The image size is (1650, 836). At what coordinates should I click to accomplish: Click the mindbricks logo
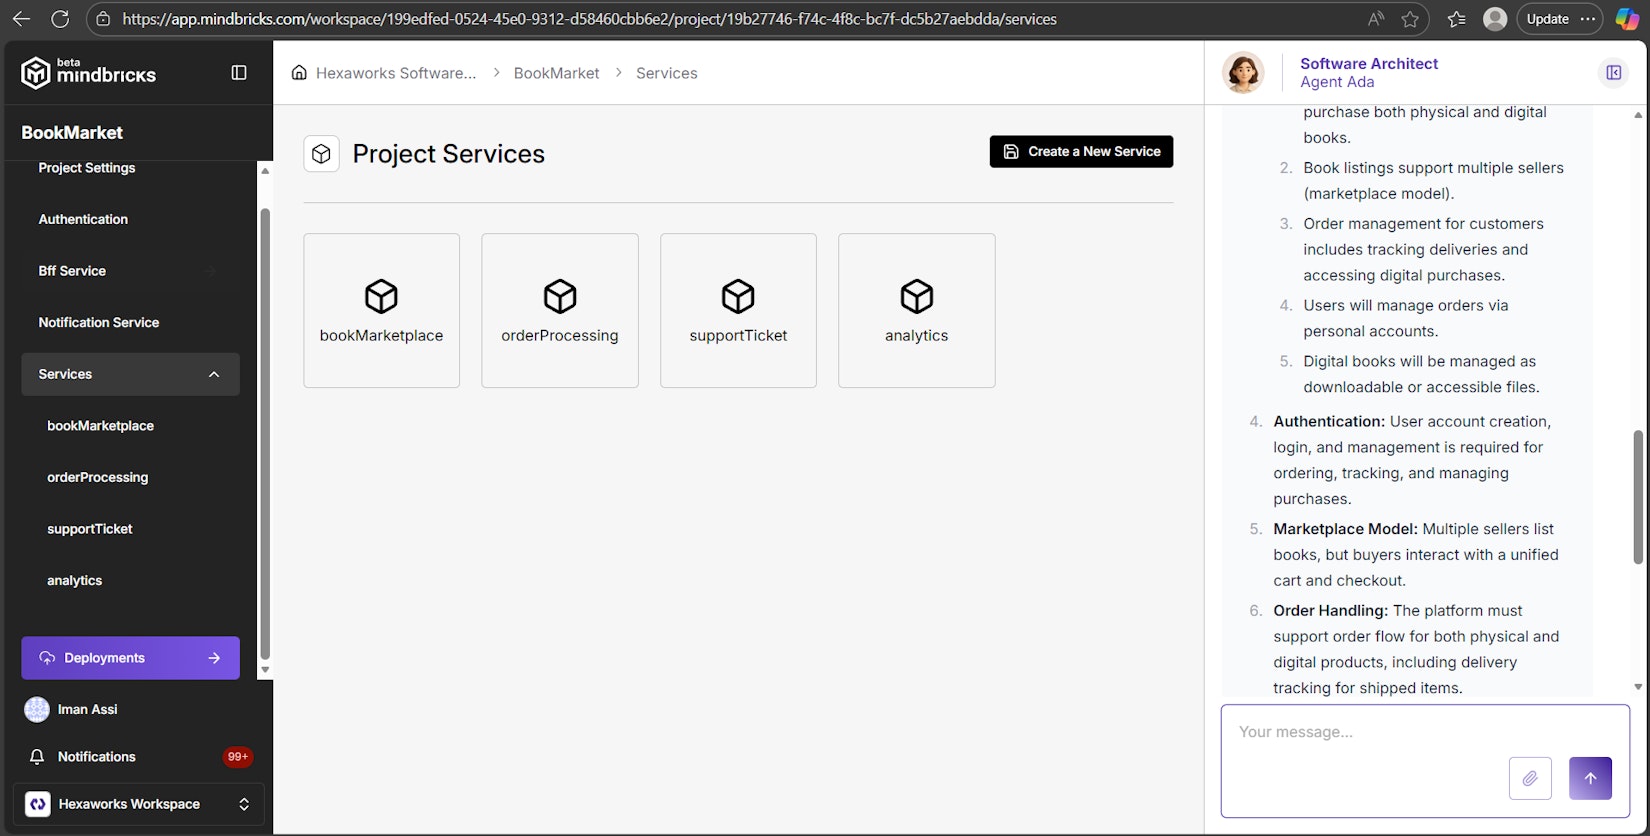88,73
